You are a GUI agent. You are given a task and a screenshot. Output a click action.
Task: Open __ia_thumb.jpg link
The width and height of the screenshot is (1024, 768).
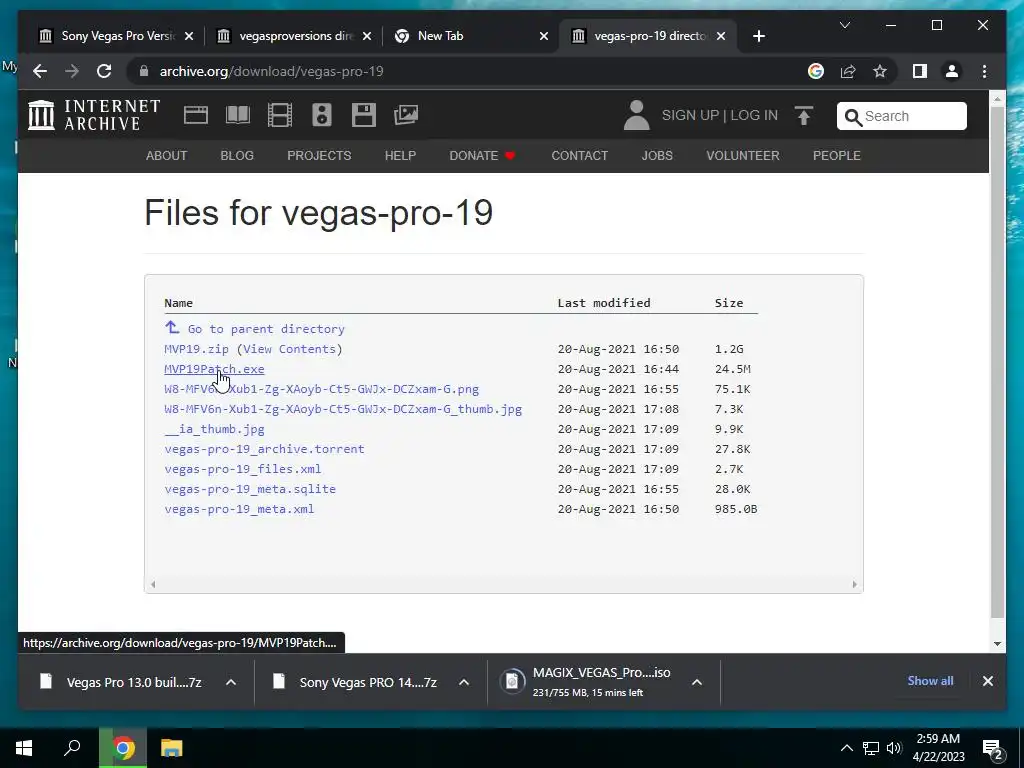pyautogui.click(x=215, y=429)
